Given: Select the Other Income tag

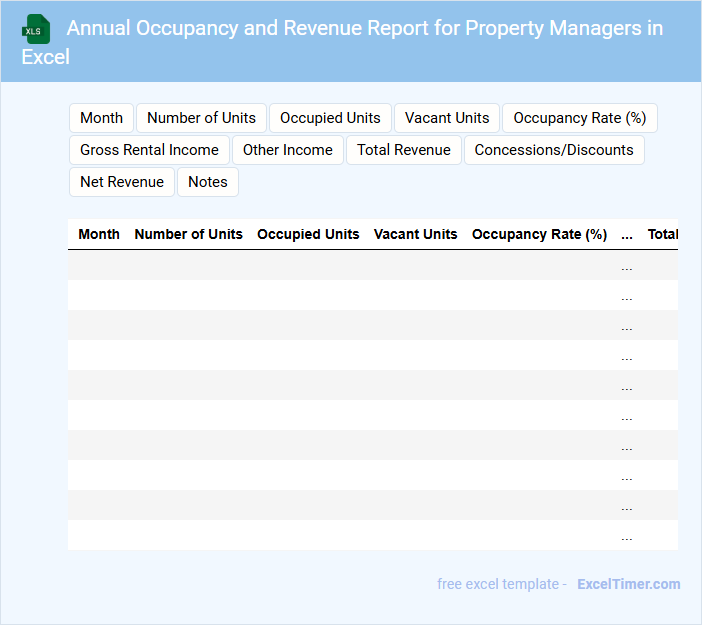Looking at the screenshot, I should point(288,150).
